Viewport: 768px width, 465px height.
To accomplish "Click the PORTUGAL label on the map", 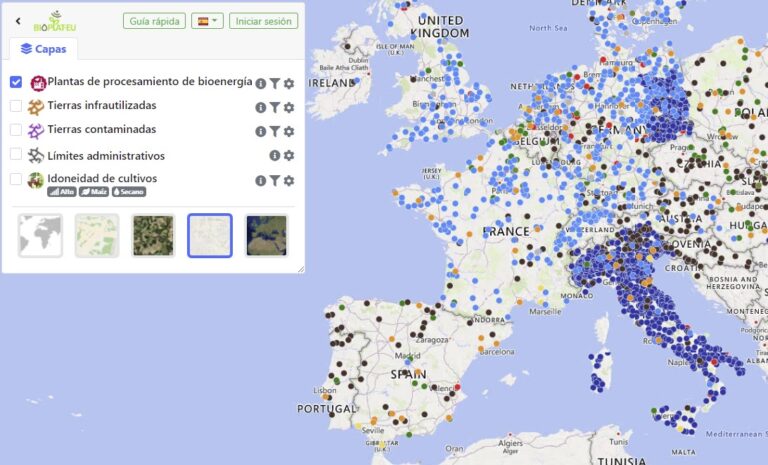I will coord(327,409).
